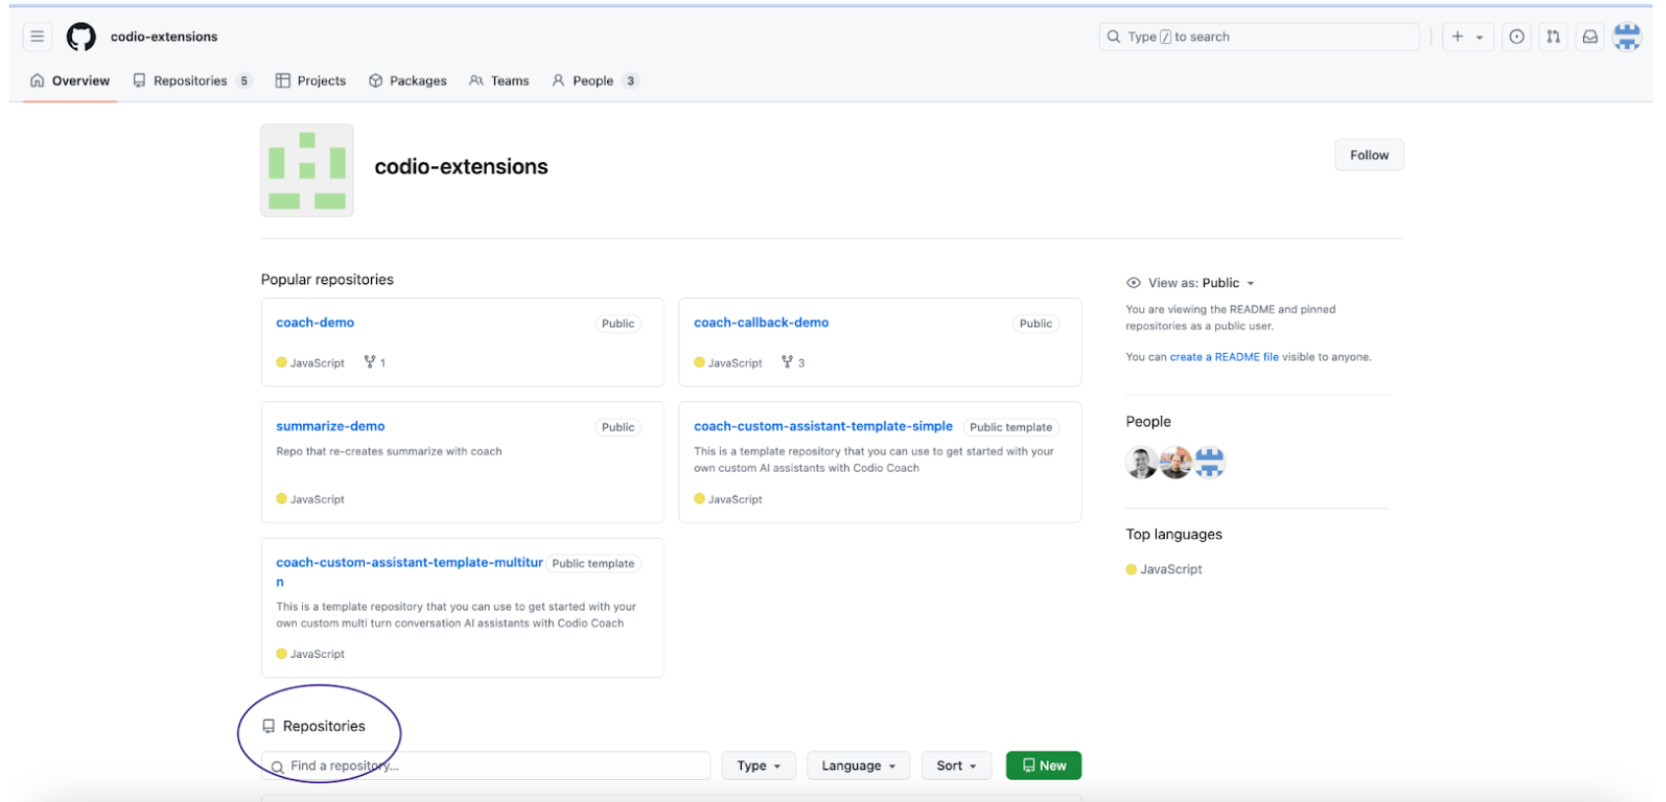Open coach-custom-assistant-template-simple repository
Image resolution: width=1666 pixels, height=802 pixels.
823,426
